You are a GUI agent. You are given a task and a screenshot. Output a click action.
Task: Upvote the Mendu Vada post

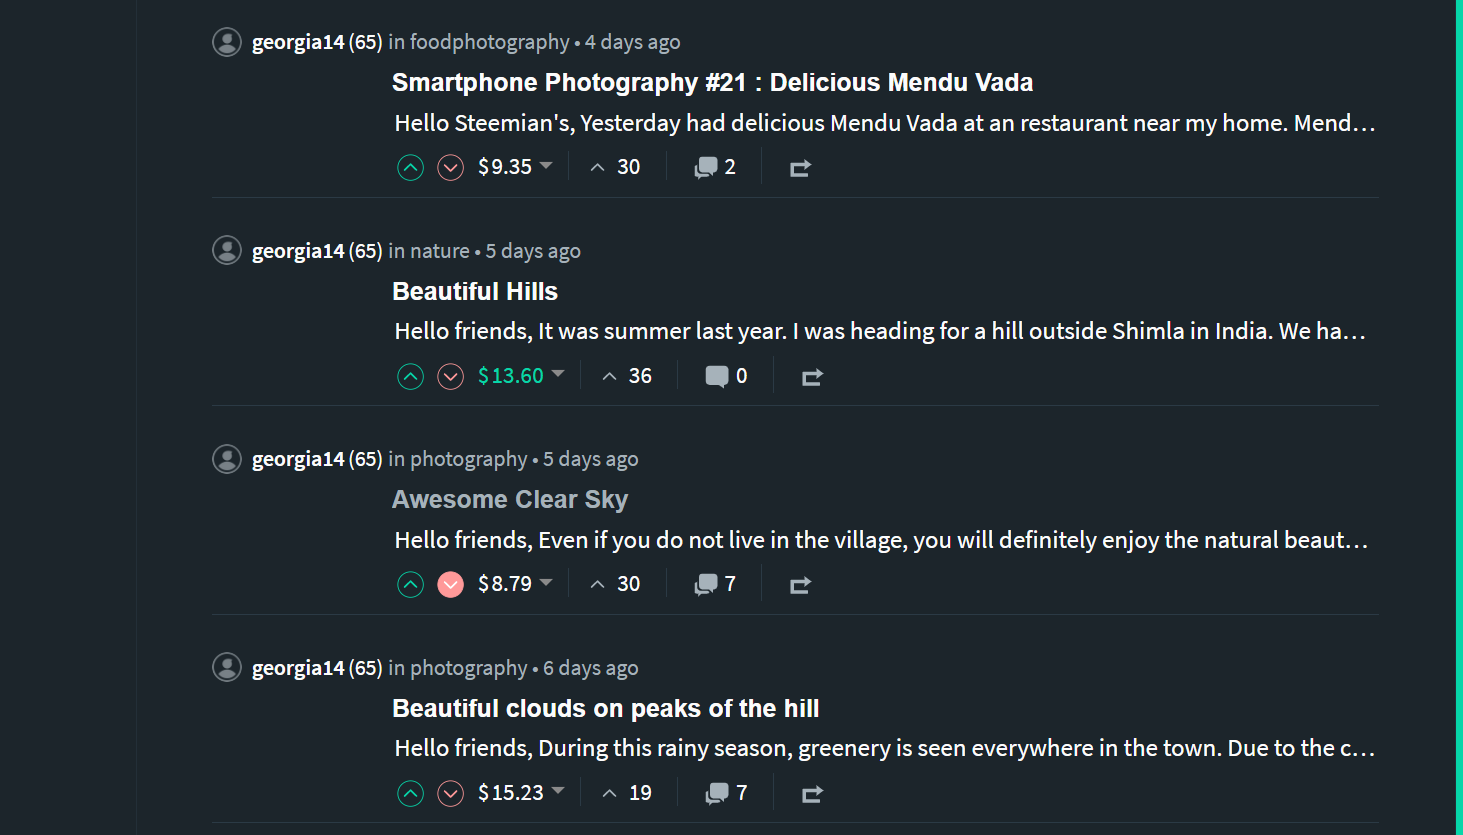[410, 168]
